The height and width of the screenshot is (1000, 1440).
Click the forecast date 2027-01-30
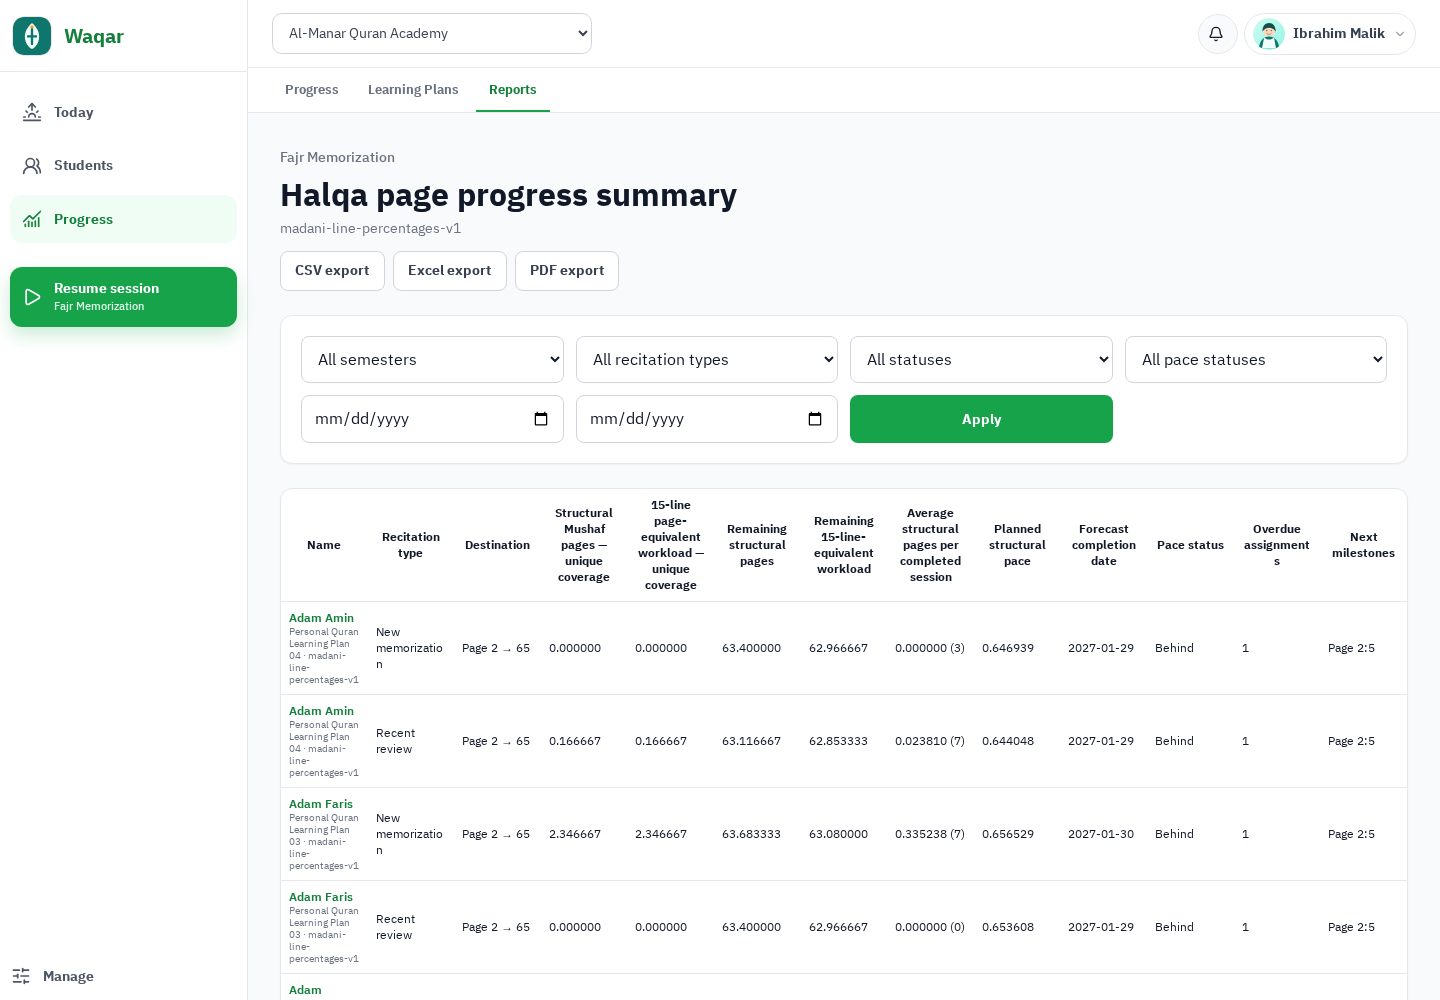(1101, 834)
